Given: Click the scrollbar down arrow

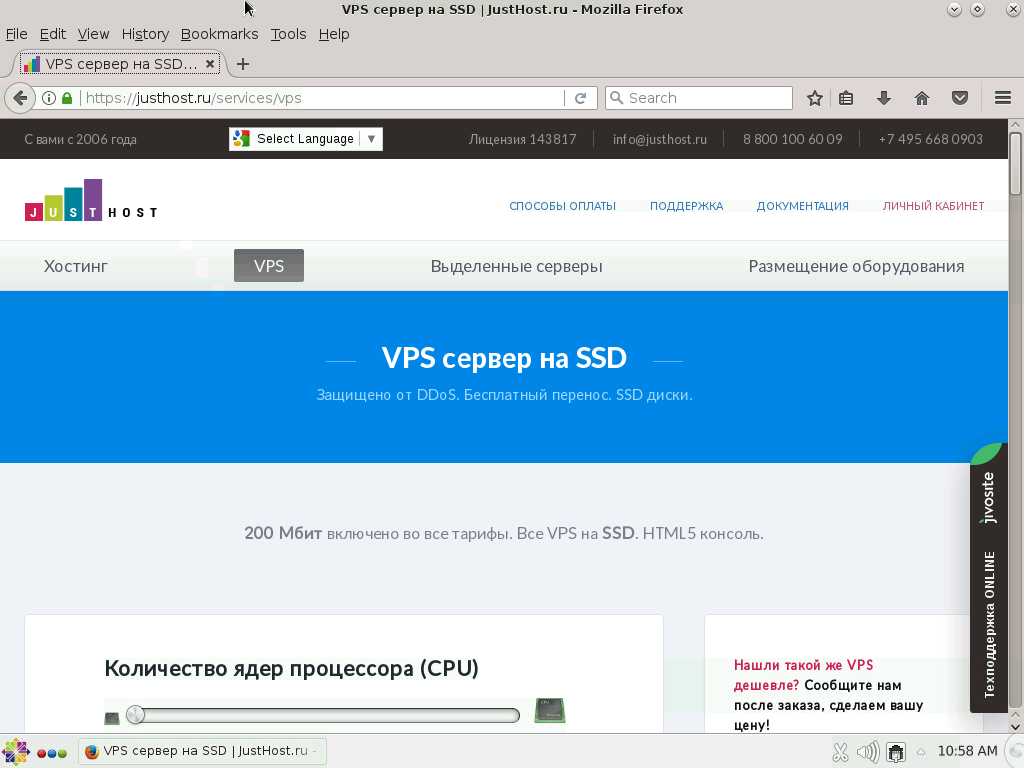Looking at the screenshot, I should (x=1015, y=726).
